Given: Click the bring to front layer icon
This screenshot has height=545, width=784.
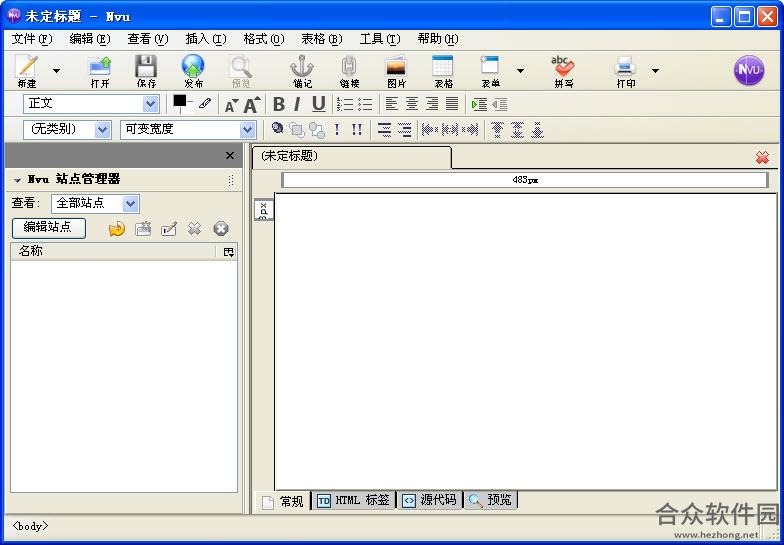Looking at the screenshot, I should click(297, 130).
